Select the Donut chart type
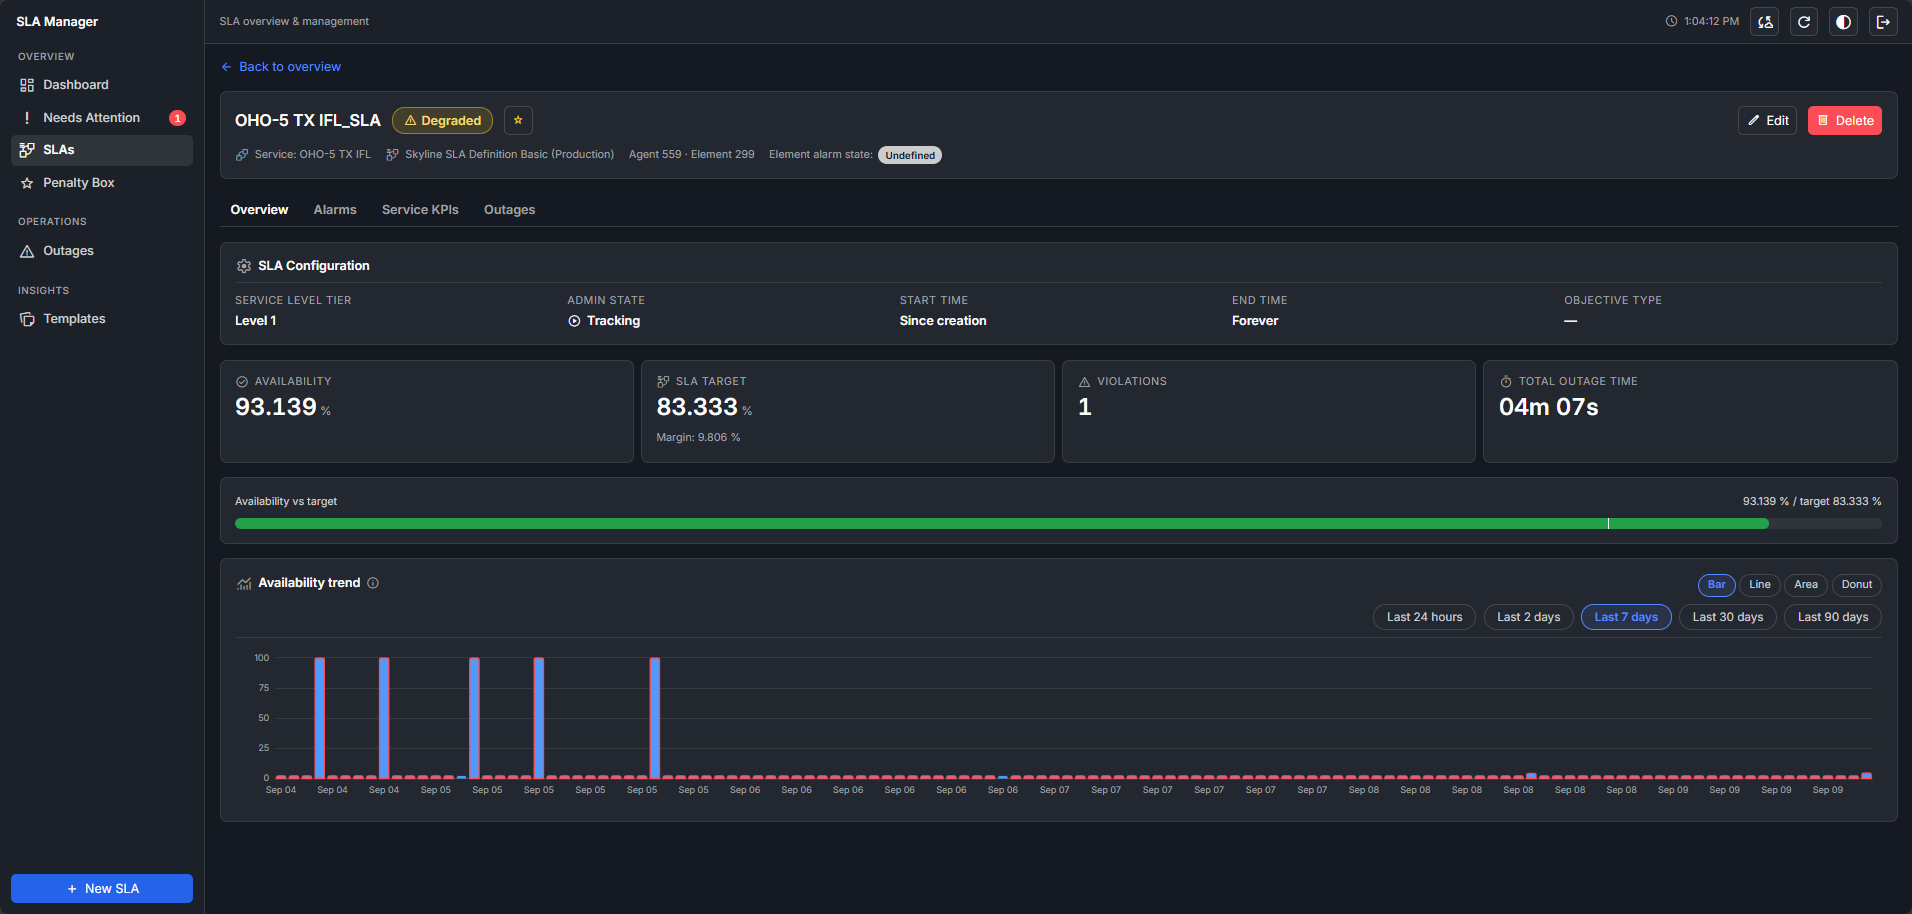The width and height of the screenshot is (1912, 914). pos(1857,585)
